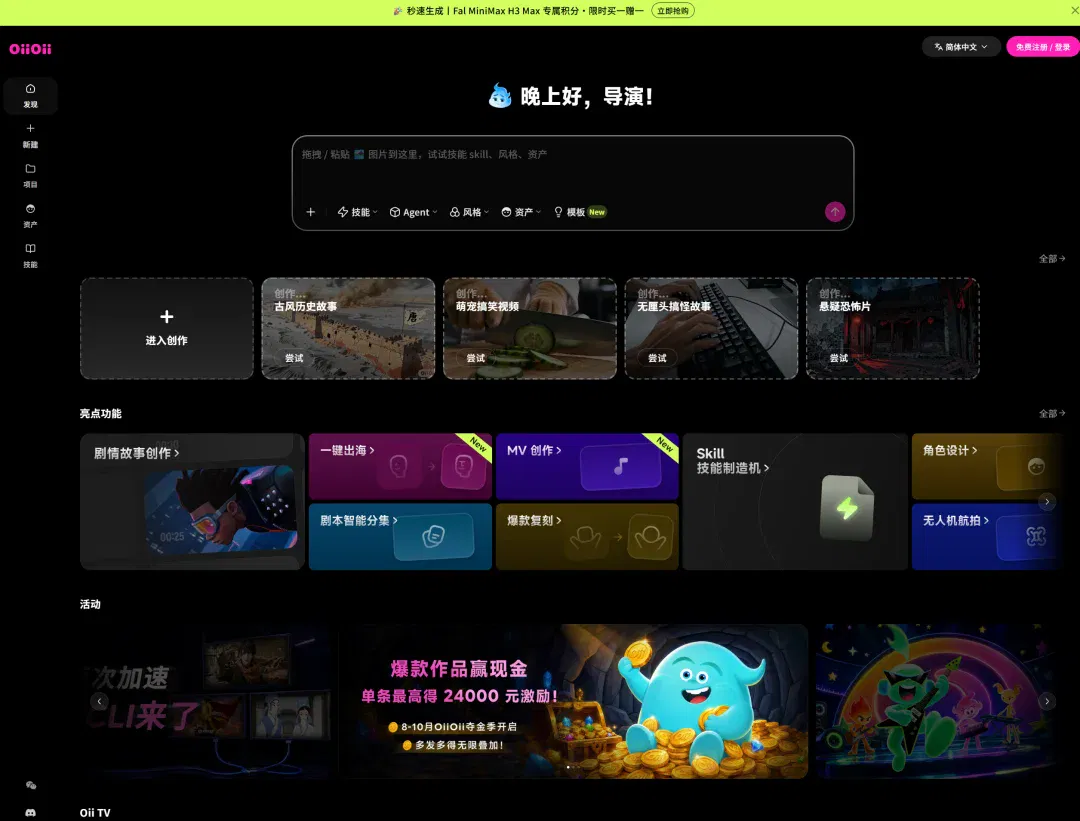Click next arrow in 亮点功能 row
Viewport: 1080px width, 821px height.
[1047, 501]
